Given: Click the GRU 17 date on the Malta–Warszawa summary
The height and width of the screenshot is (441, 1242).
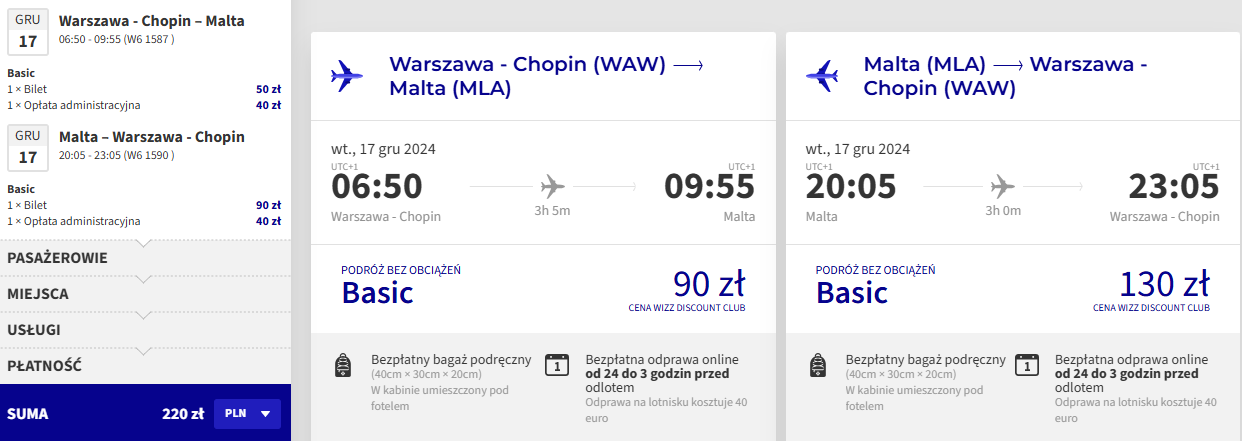Looking at the screenshot, I should [28, 146].
